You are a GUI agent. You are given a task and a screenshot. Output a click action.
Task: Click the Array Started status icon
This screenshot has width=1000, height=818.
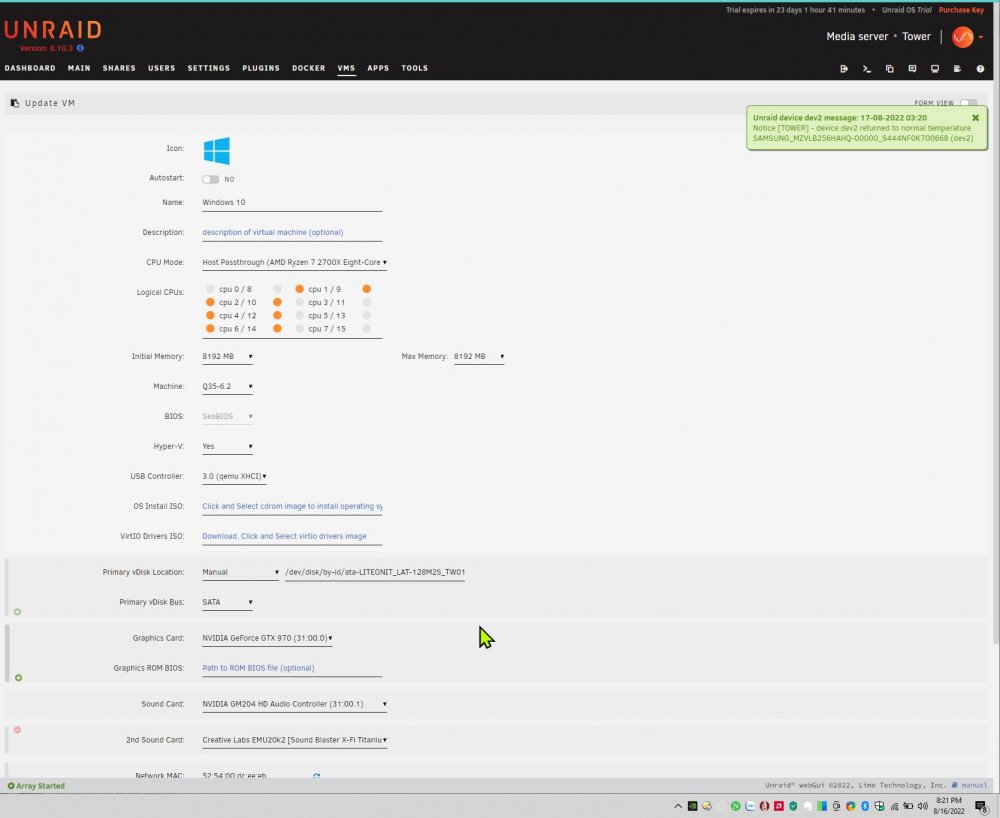click(x=11, y=785)
